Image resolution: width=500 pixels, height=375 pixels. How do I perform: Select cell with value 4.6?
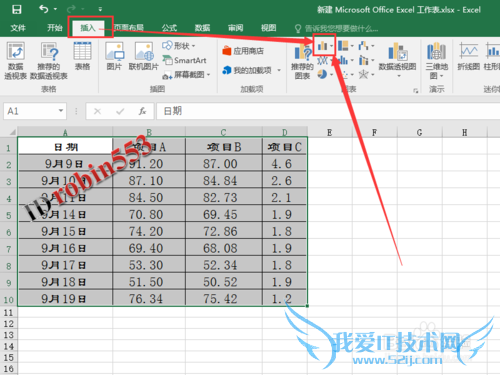click(284, 164)
